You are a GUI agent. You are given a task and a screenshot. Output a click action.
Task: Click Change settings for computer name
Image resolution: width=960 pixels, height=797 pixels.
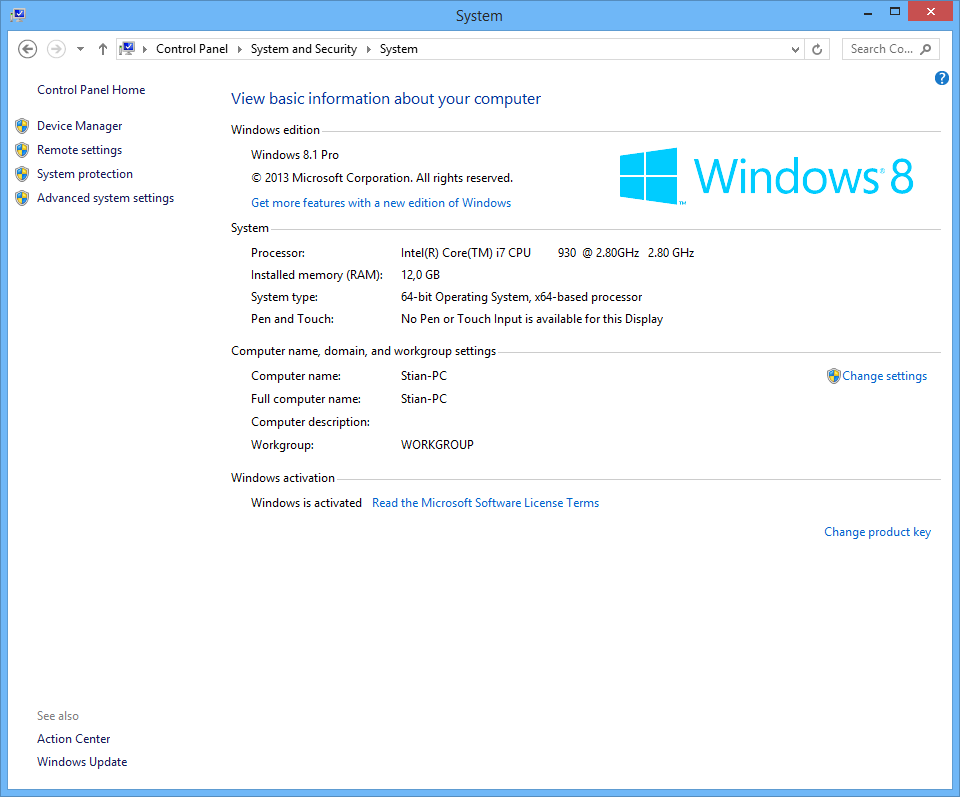[884, 376]
